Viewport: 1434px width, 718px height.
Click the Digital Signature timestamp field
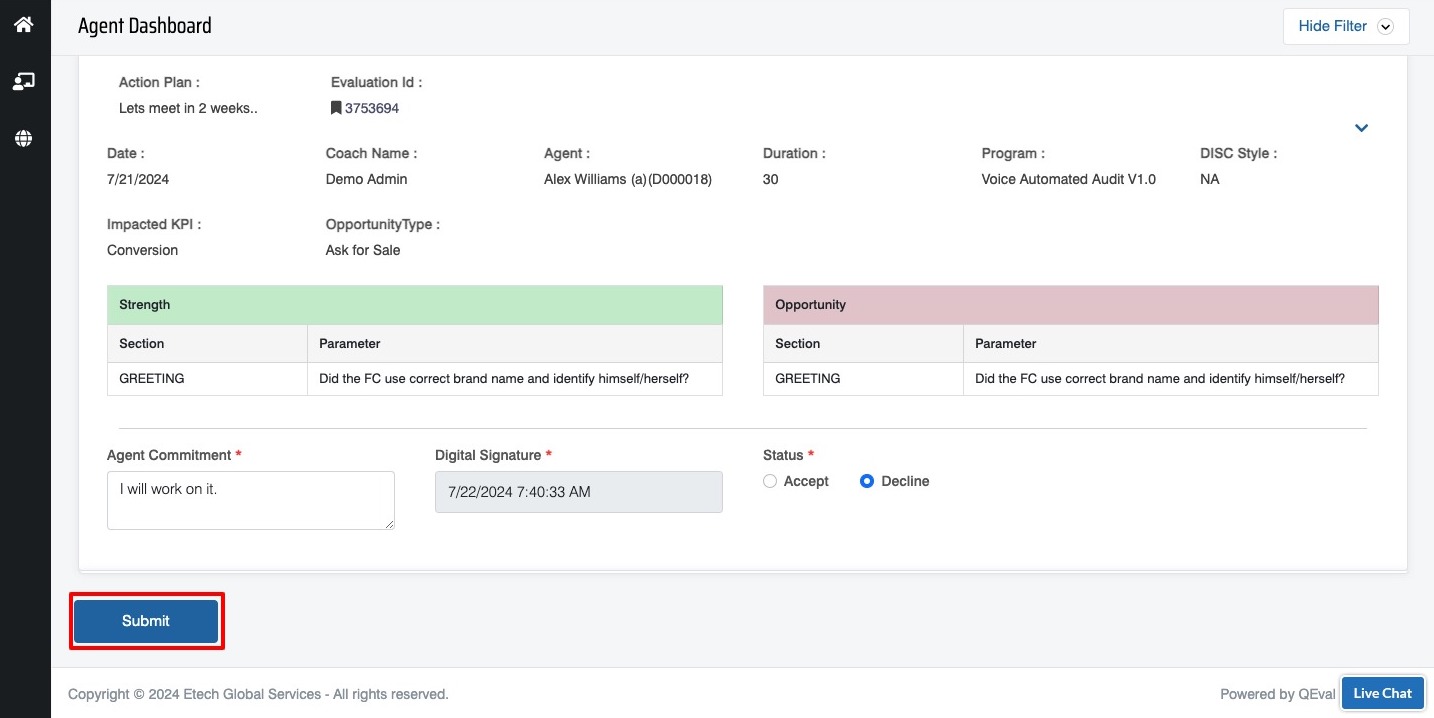point(578,492)
